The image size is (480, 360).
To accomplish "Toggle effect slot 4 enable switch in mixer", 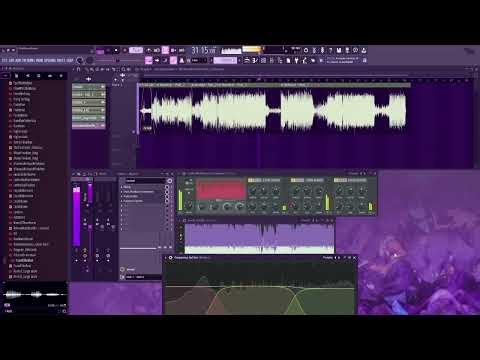I will (x=167, y=201).
